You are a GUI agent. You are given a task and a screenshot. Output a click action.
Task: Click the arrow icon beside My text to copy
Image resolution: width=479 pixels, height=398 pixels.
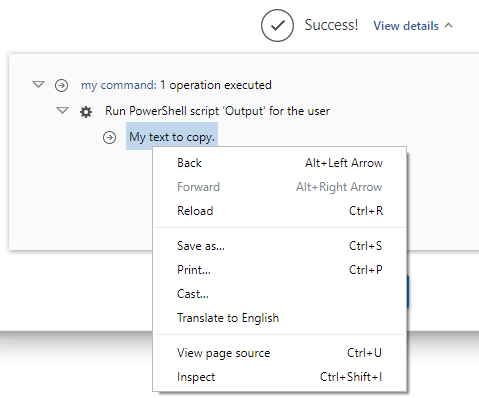pos(110,137)
